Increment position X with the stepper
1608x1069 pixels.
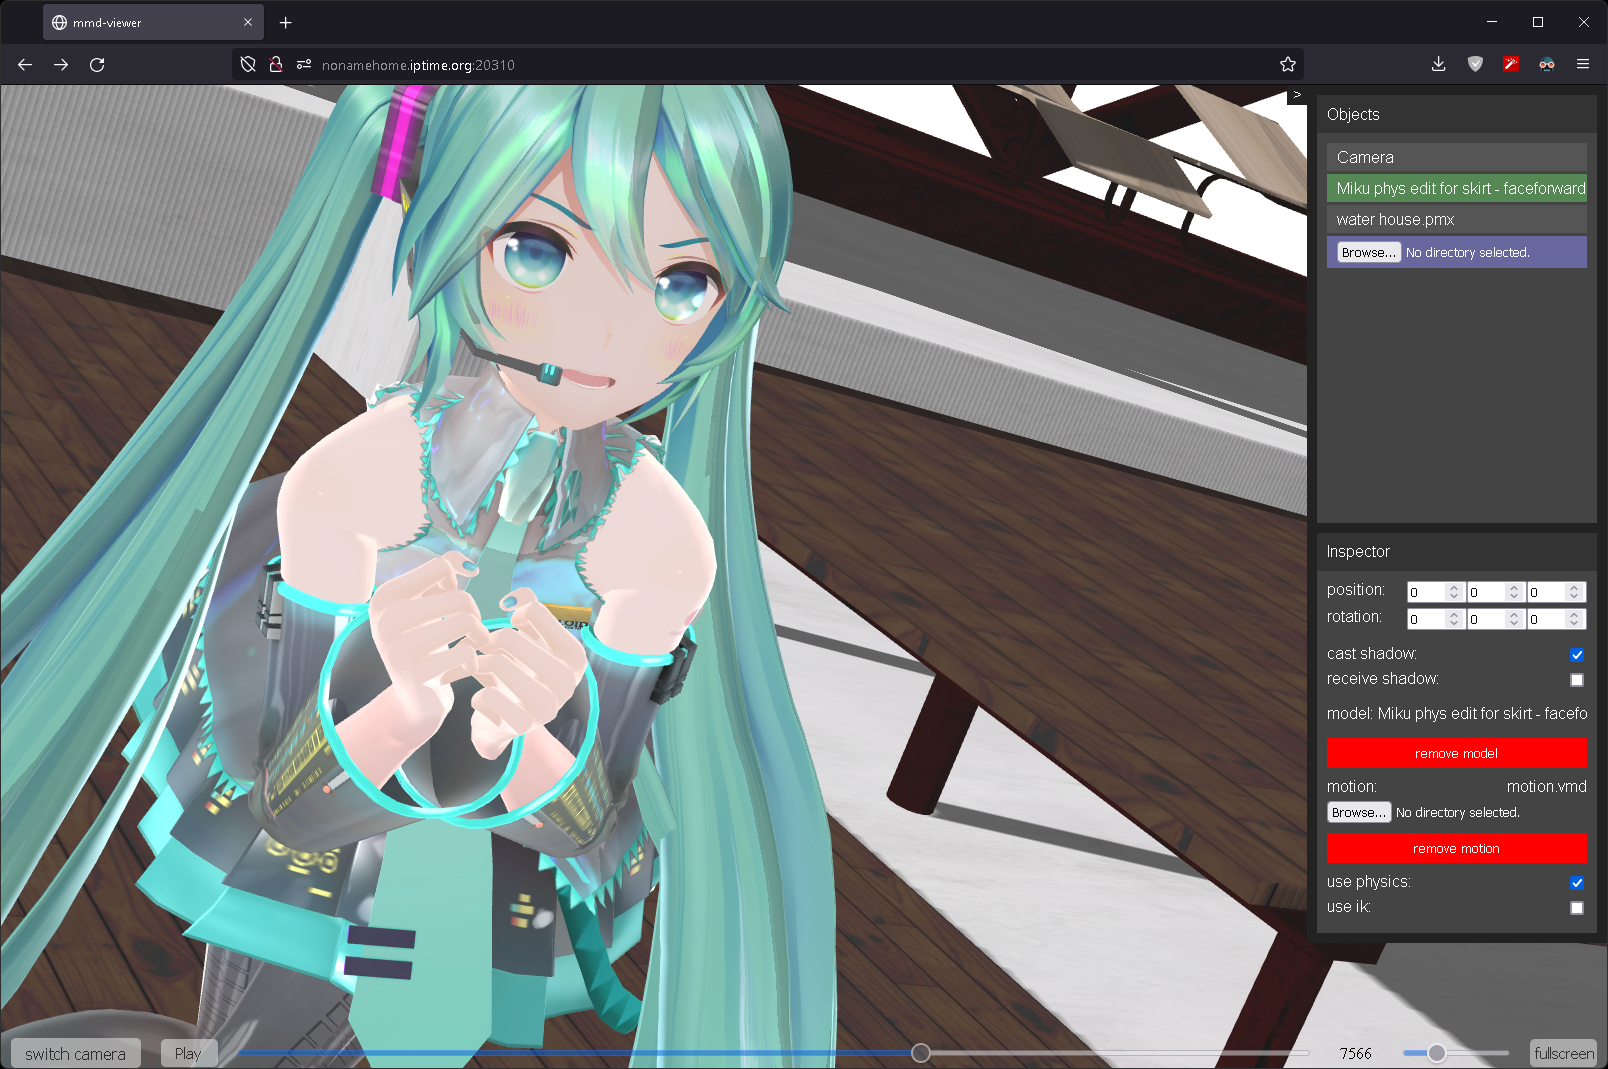tap(1454, 588)
